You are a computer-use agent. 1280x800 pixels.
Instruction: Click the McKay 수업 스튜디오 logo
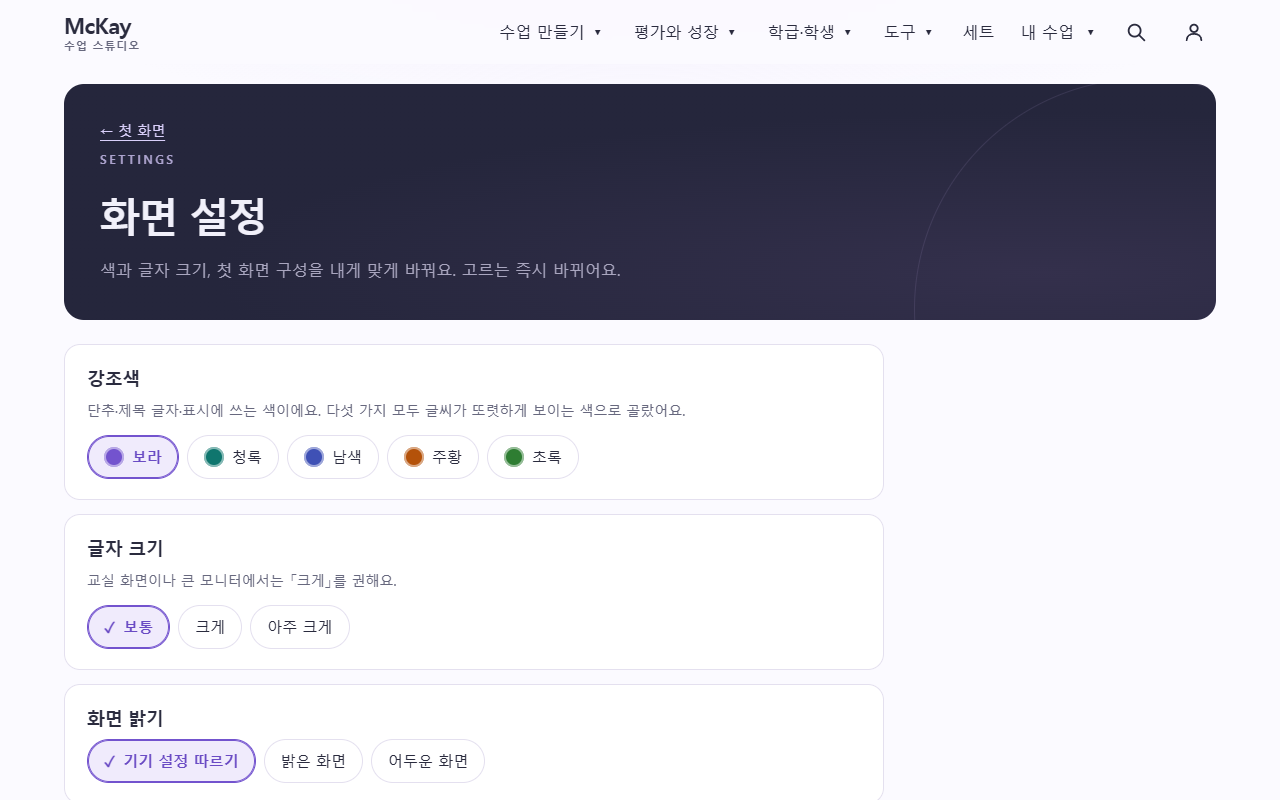[102, 33]
